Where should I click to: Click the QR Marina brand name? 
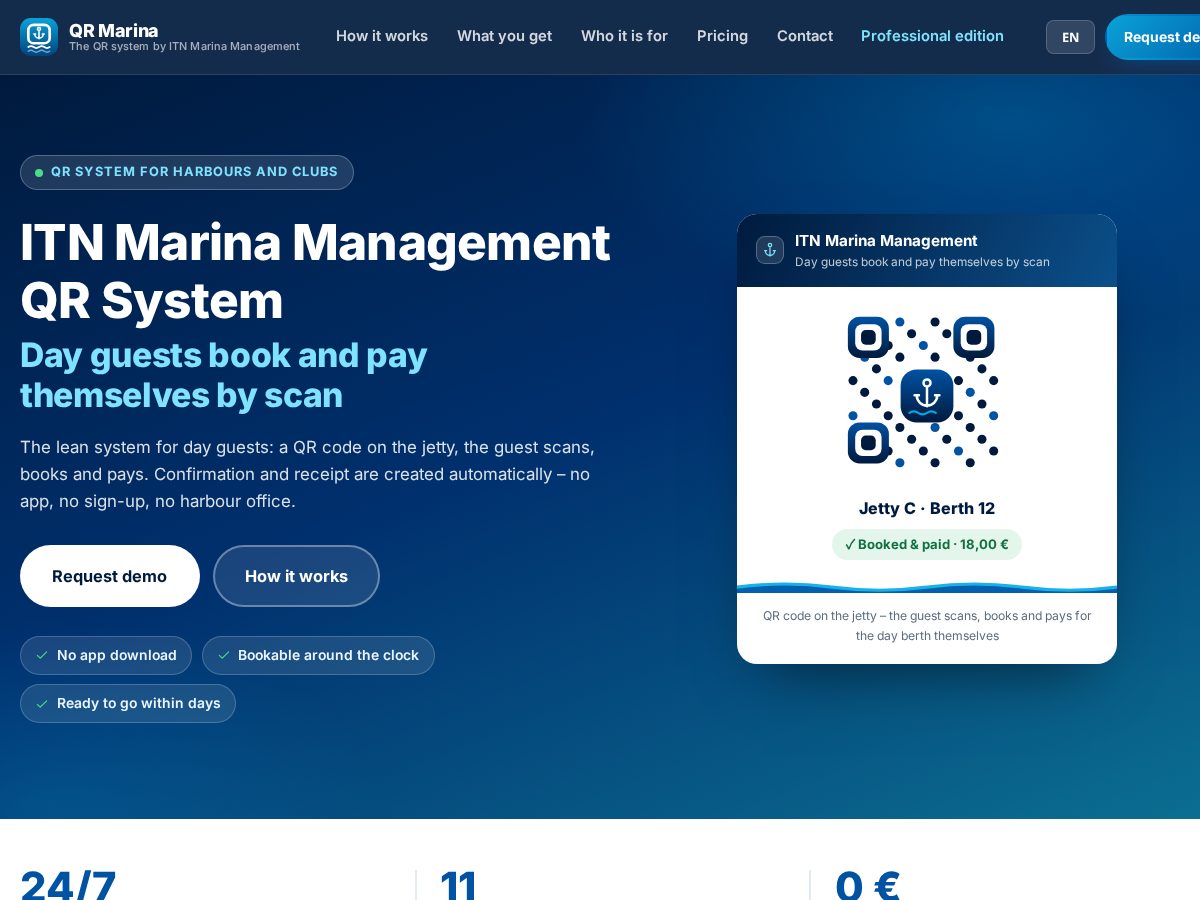[x=113, y=30]
